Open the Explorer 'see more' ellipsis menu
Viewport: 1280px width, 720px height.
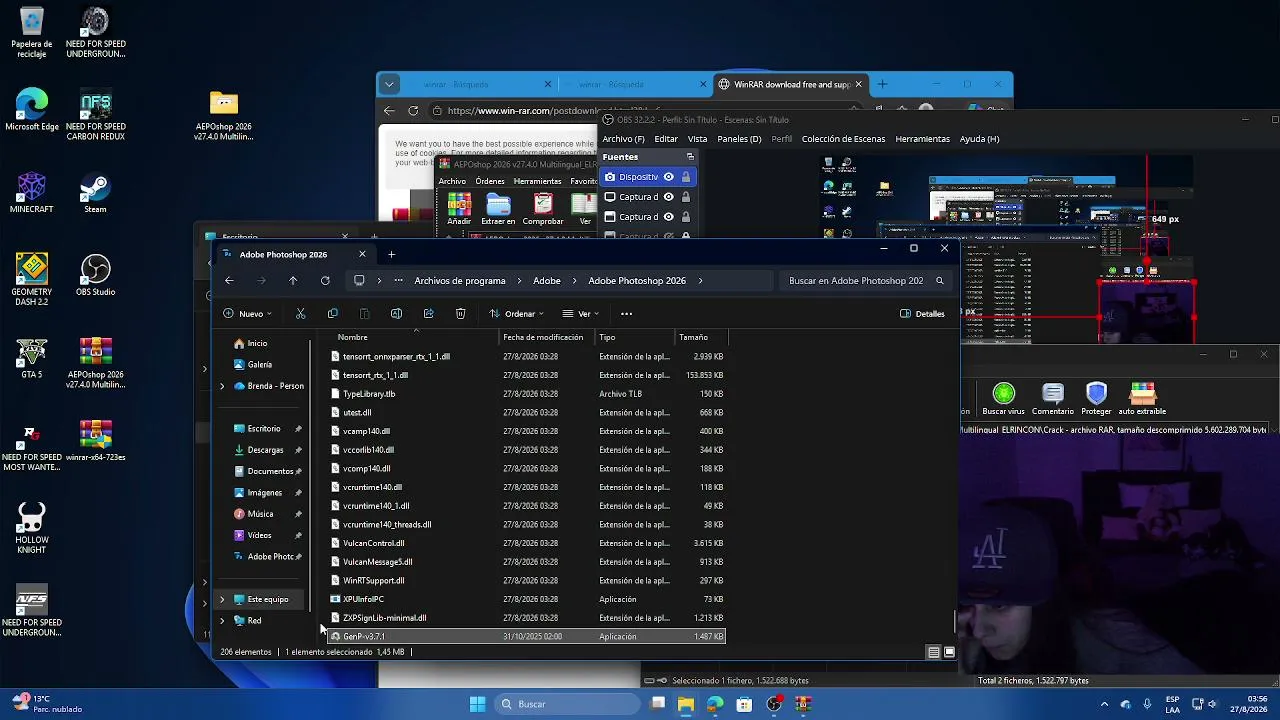tap(626, 314)
